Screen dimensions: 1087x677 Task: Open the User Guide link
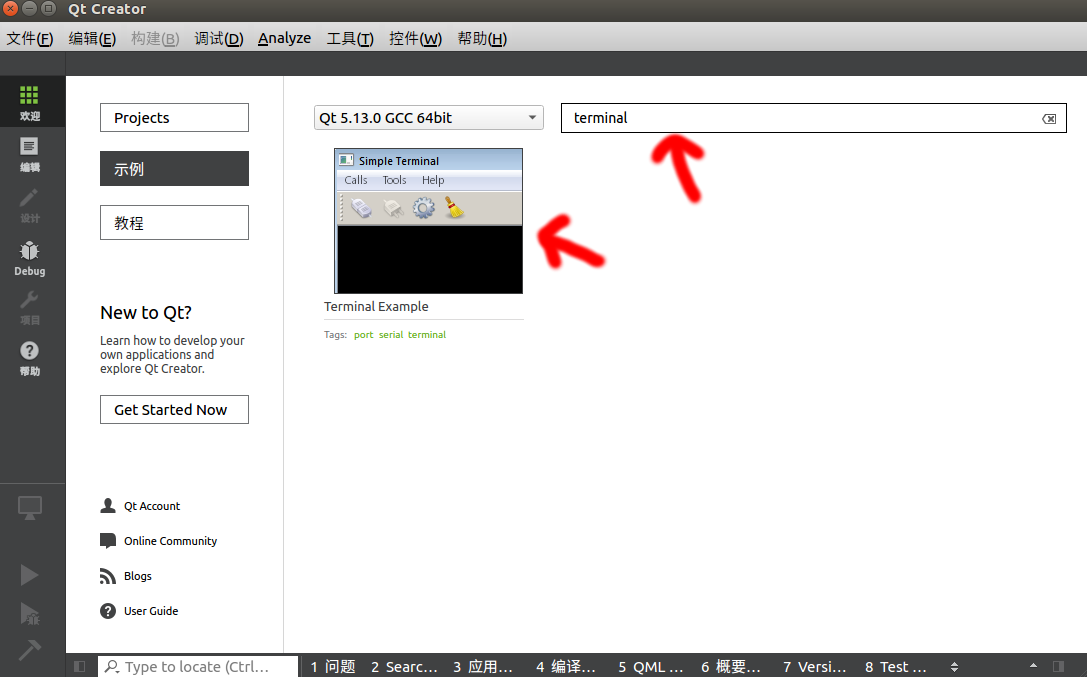pos(151,611)
